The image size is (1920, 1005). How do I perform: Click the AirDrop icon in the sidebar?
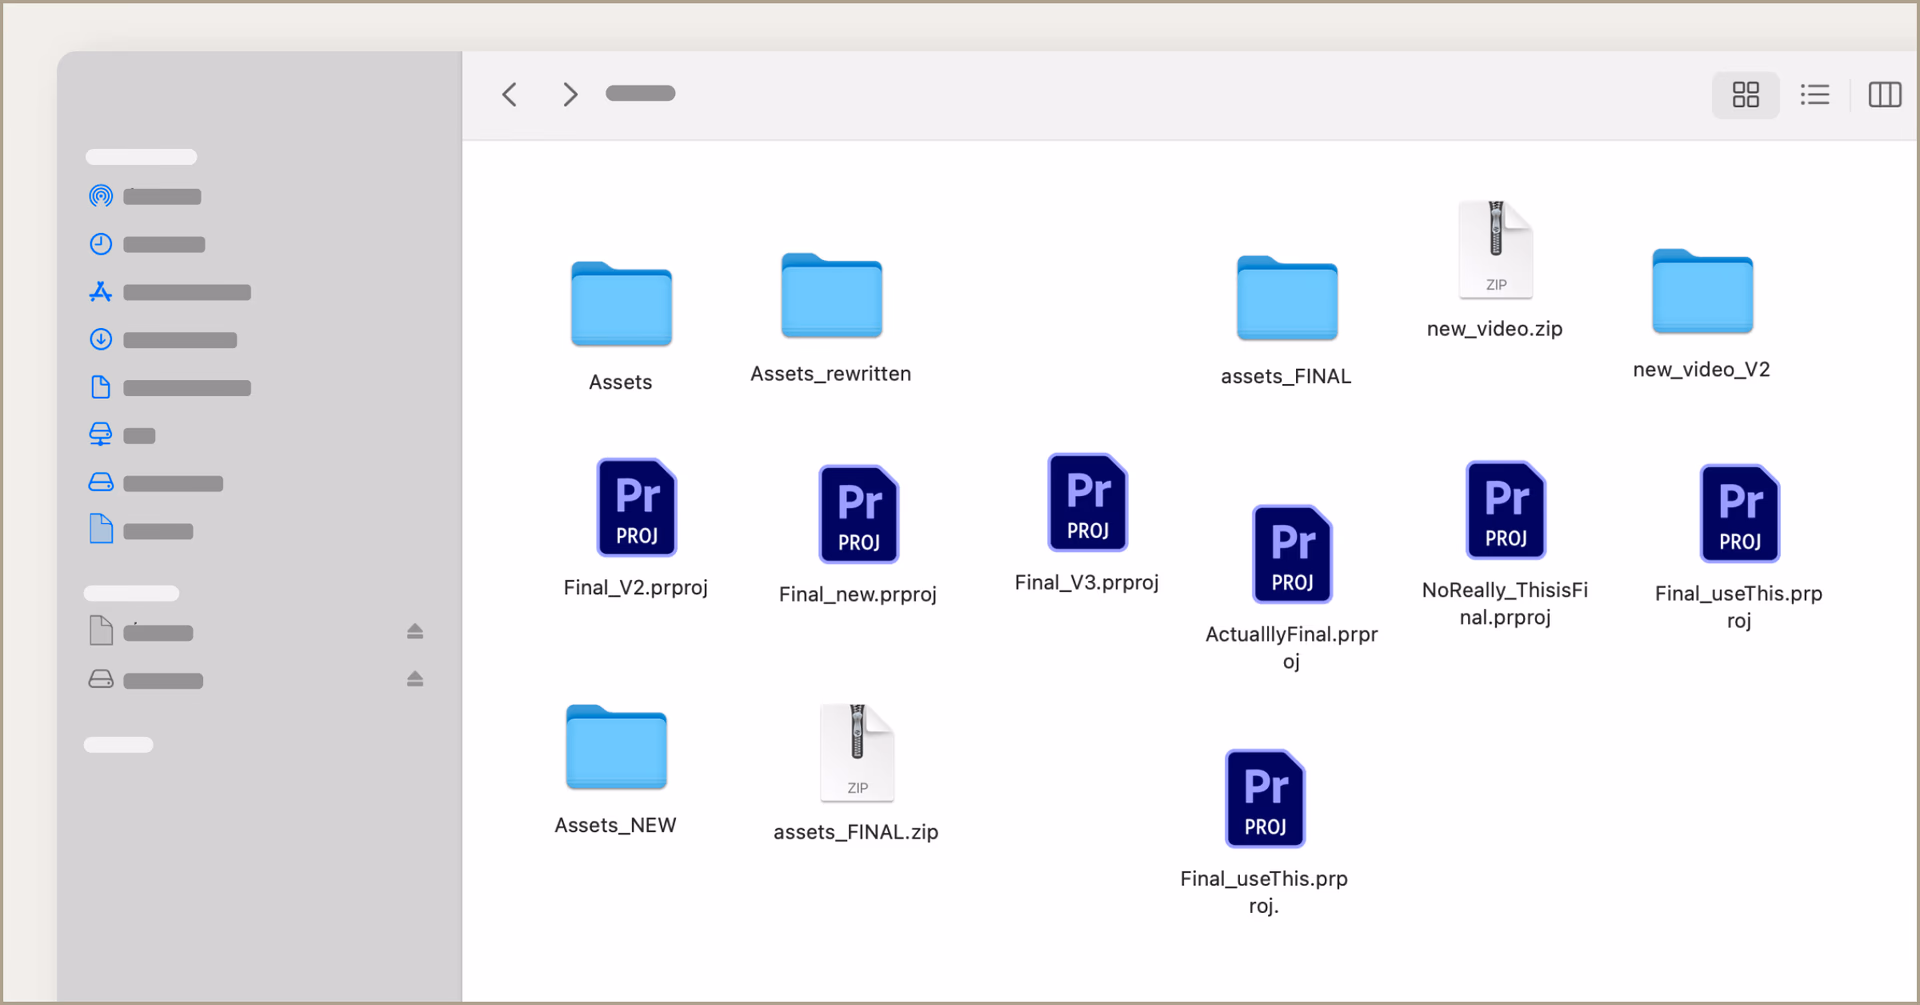[x=100, y=196]
